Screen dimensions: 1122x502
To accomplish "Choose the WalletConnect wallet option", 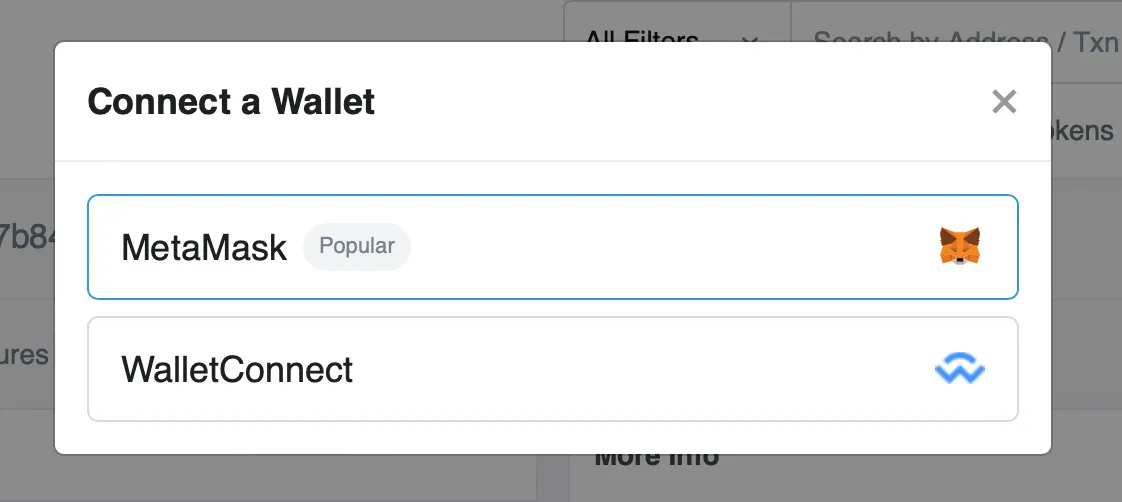I will tap(552, 370).
